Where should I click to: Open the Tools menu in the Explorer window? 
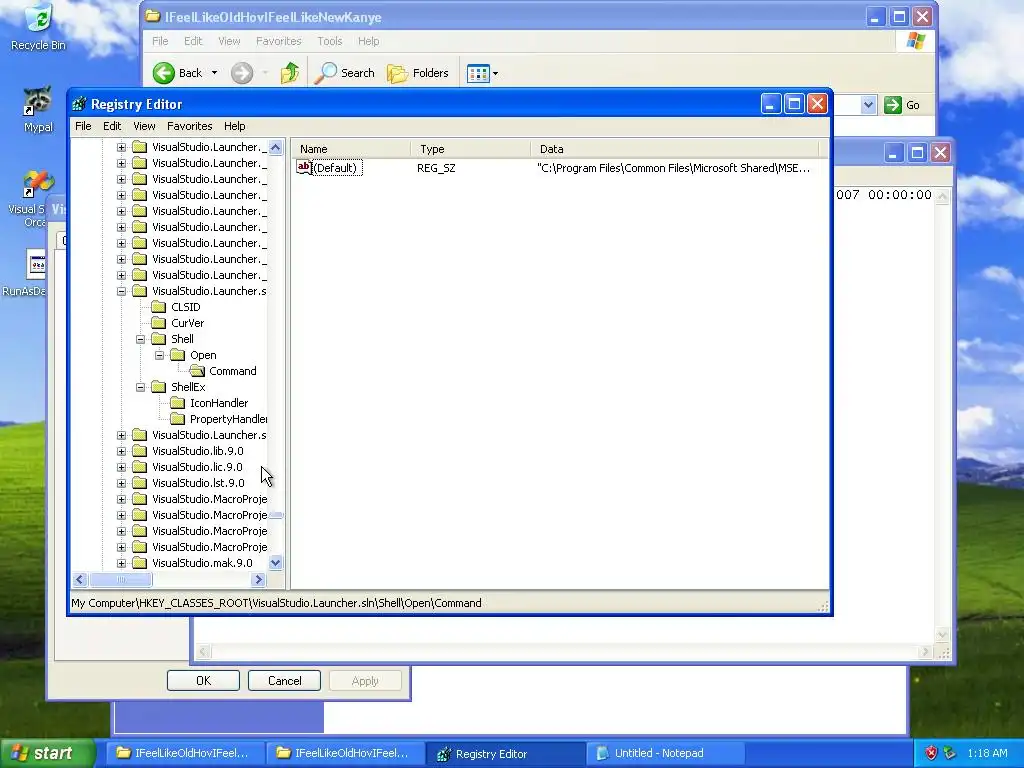click(330, 41)
